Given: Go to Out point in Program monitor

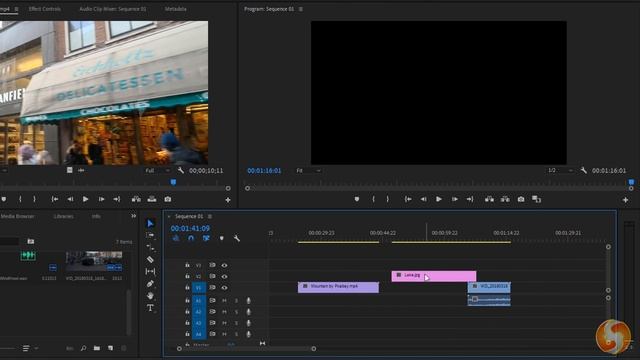Looking at the screenshot, I should (x=470, y=199).
